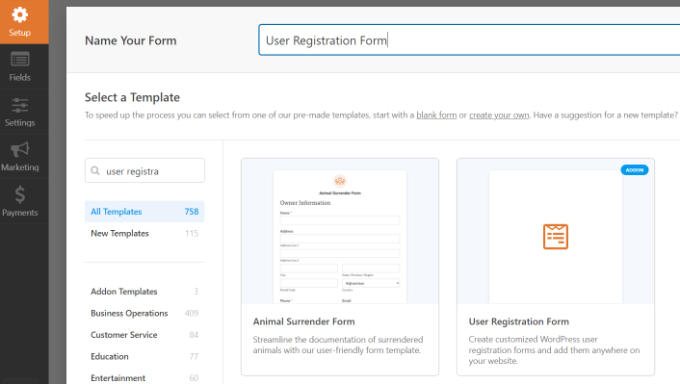This screenshot has height=384, width=680.
Task: Filter by Education category
Action: (144, 357)
